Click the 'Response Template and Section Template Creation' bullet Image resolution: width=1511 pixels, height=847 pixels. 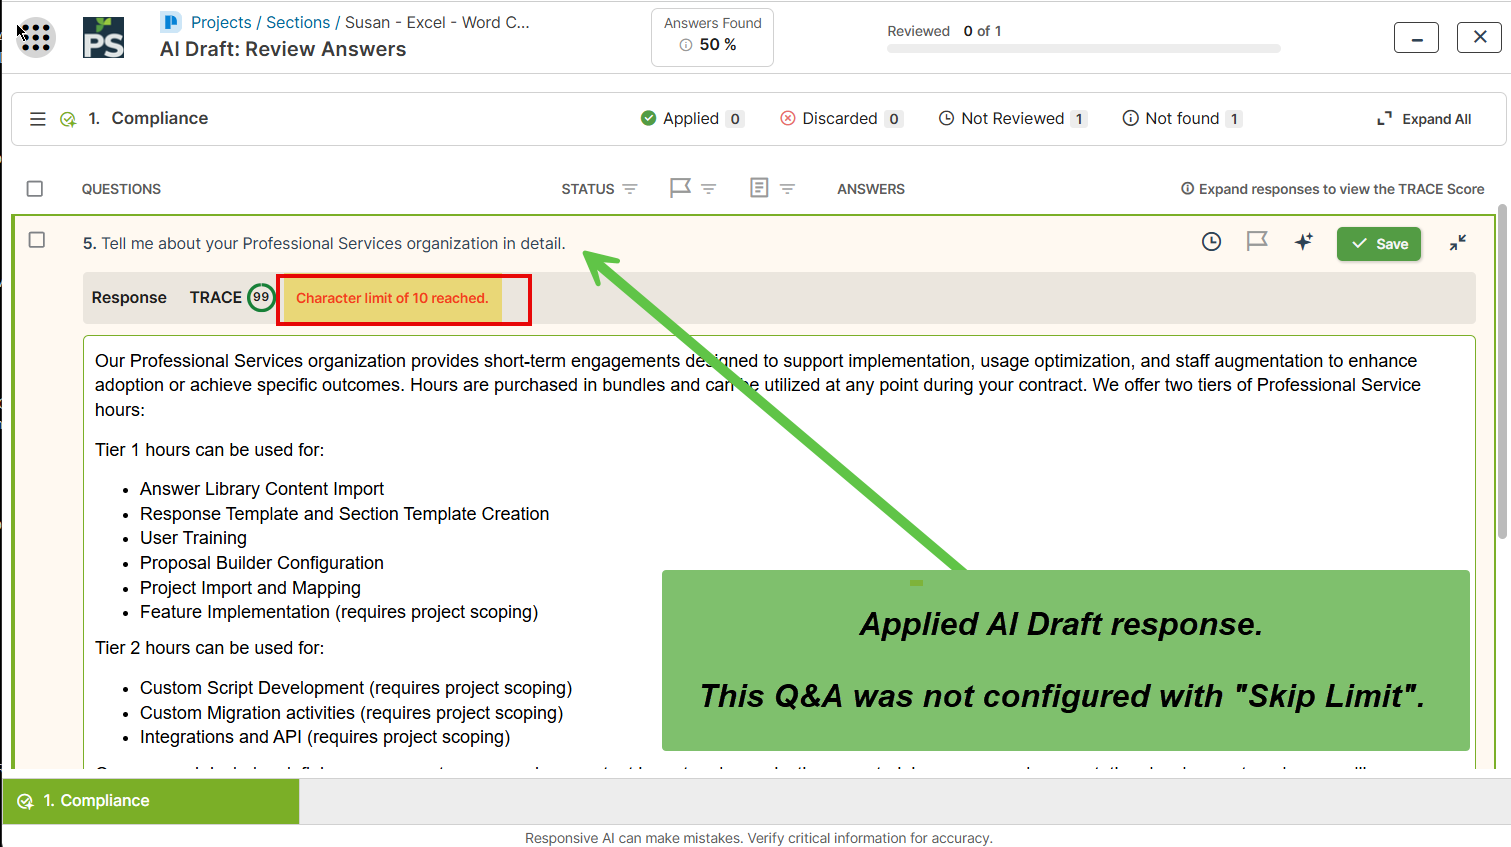tap(345, 514)
